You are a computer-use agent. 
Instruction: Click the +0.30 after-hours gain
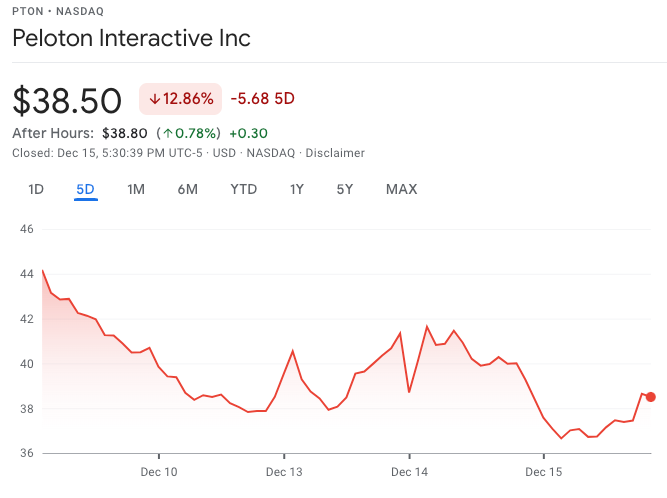[x=248, y=134]
